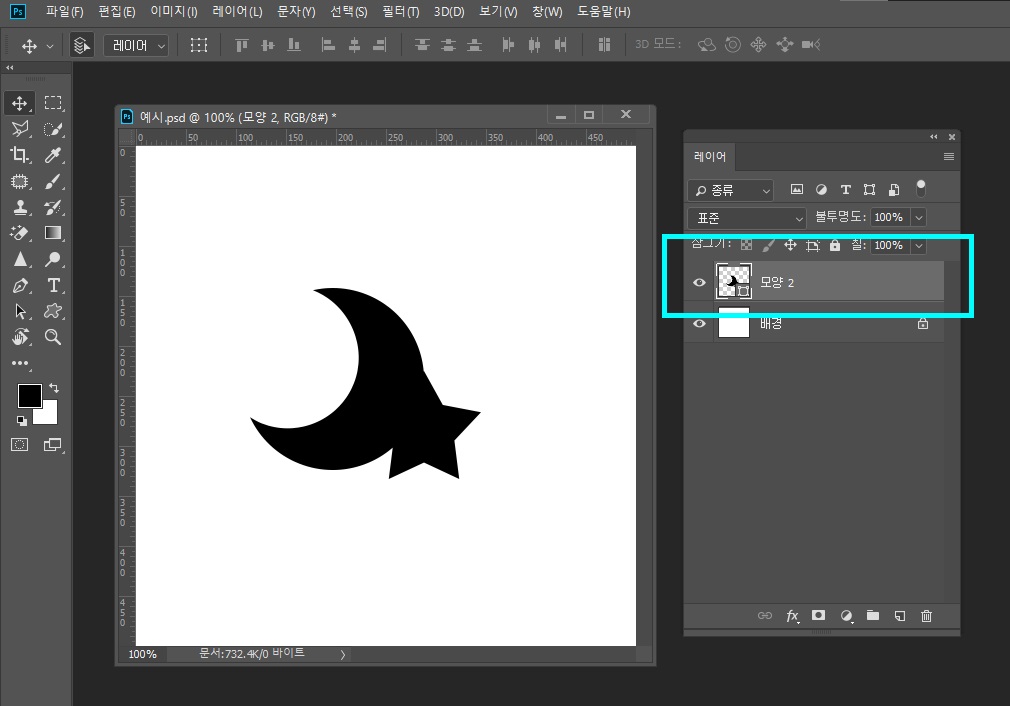This screenshot has width=1010, height=706.
Task: Choose the Path Selection tool
Action: pos(19,311)
